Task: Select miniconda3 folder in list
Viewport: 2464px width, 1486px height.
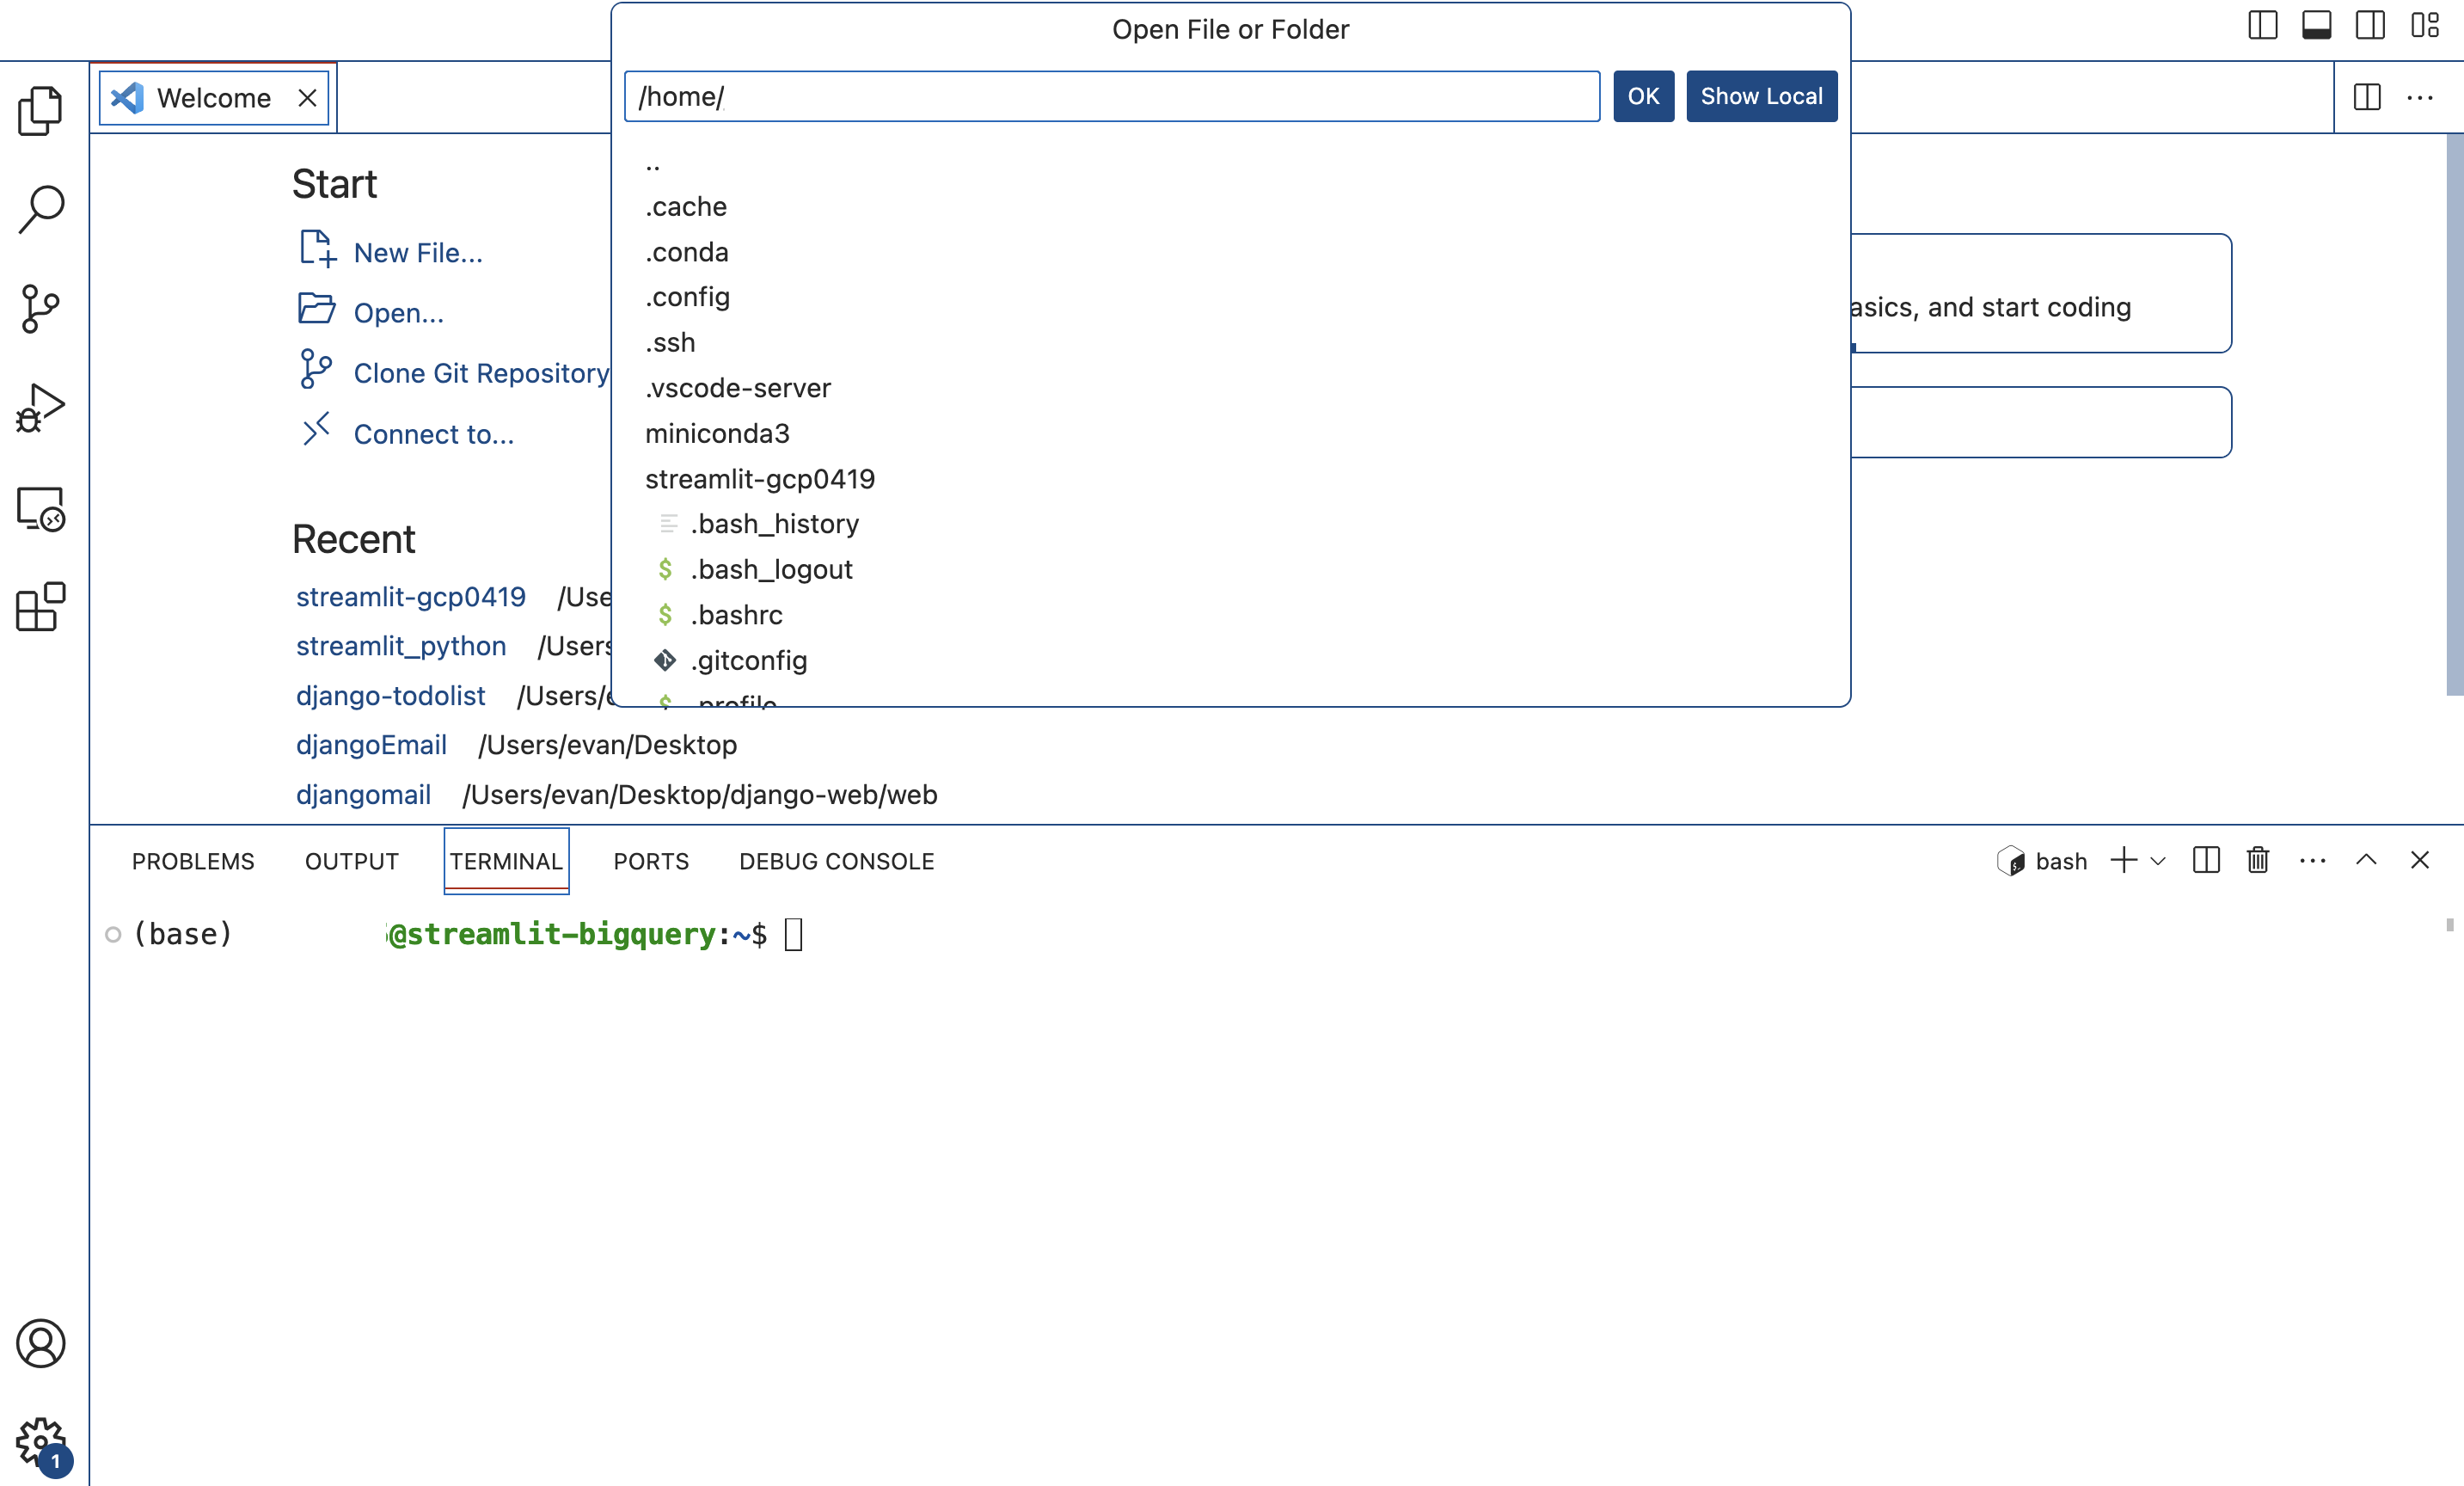Action: point(1230,434)
